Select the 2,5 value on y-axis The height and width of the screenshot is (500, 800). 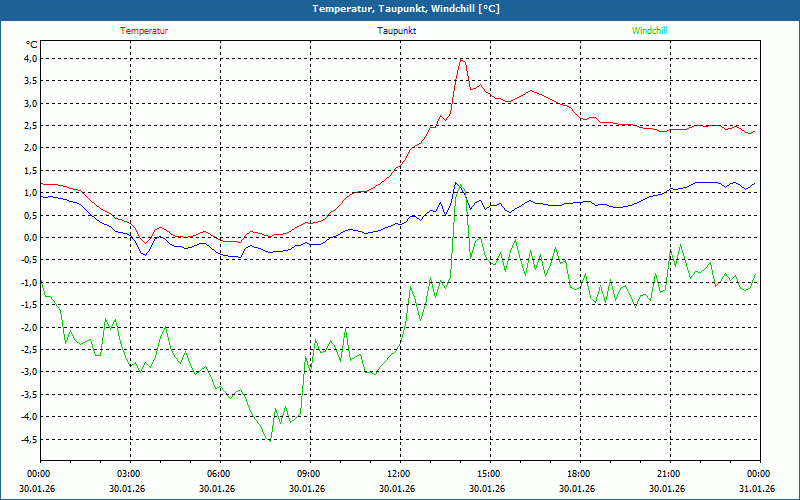29,126
